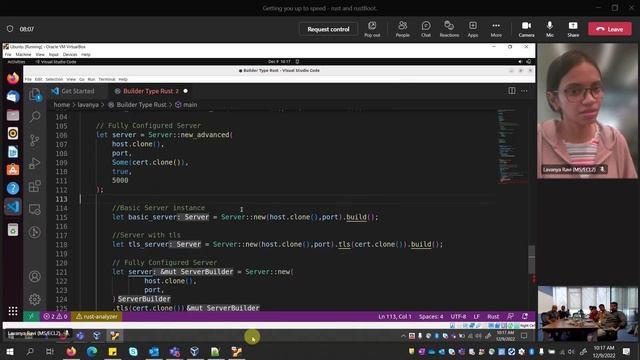Viewport: 640px width, 360px height.
Task: Select language mode Rust in status bar
Action: (x=493, y=316)
